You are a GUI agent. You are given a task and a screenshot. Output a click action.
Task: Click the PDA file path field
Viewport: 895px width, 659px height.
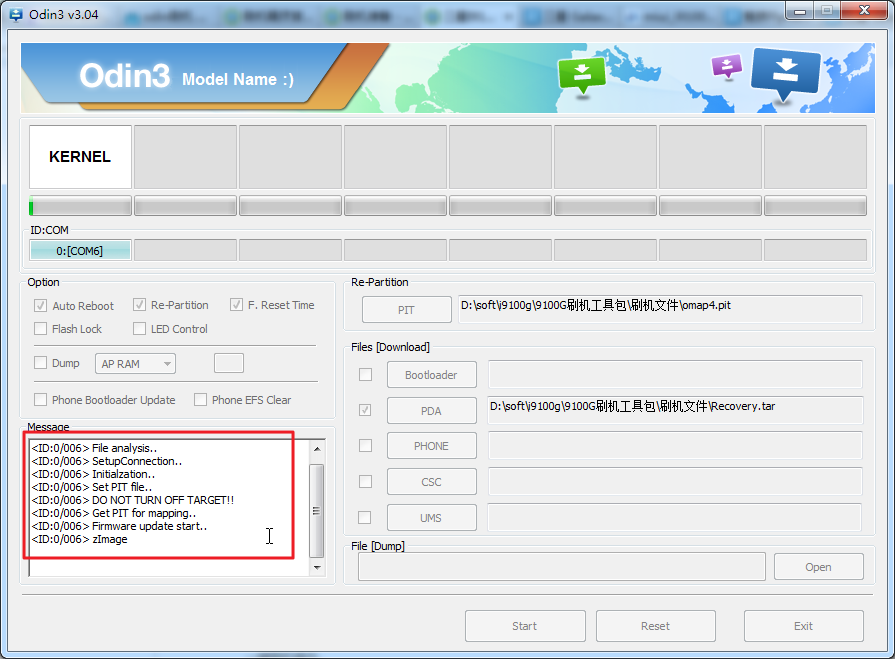click(x=675, y=410)
